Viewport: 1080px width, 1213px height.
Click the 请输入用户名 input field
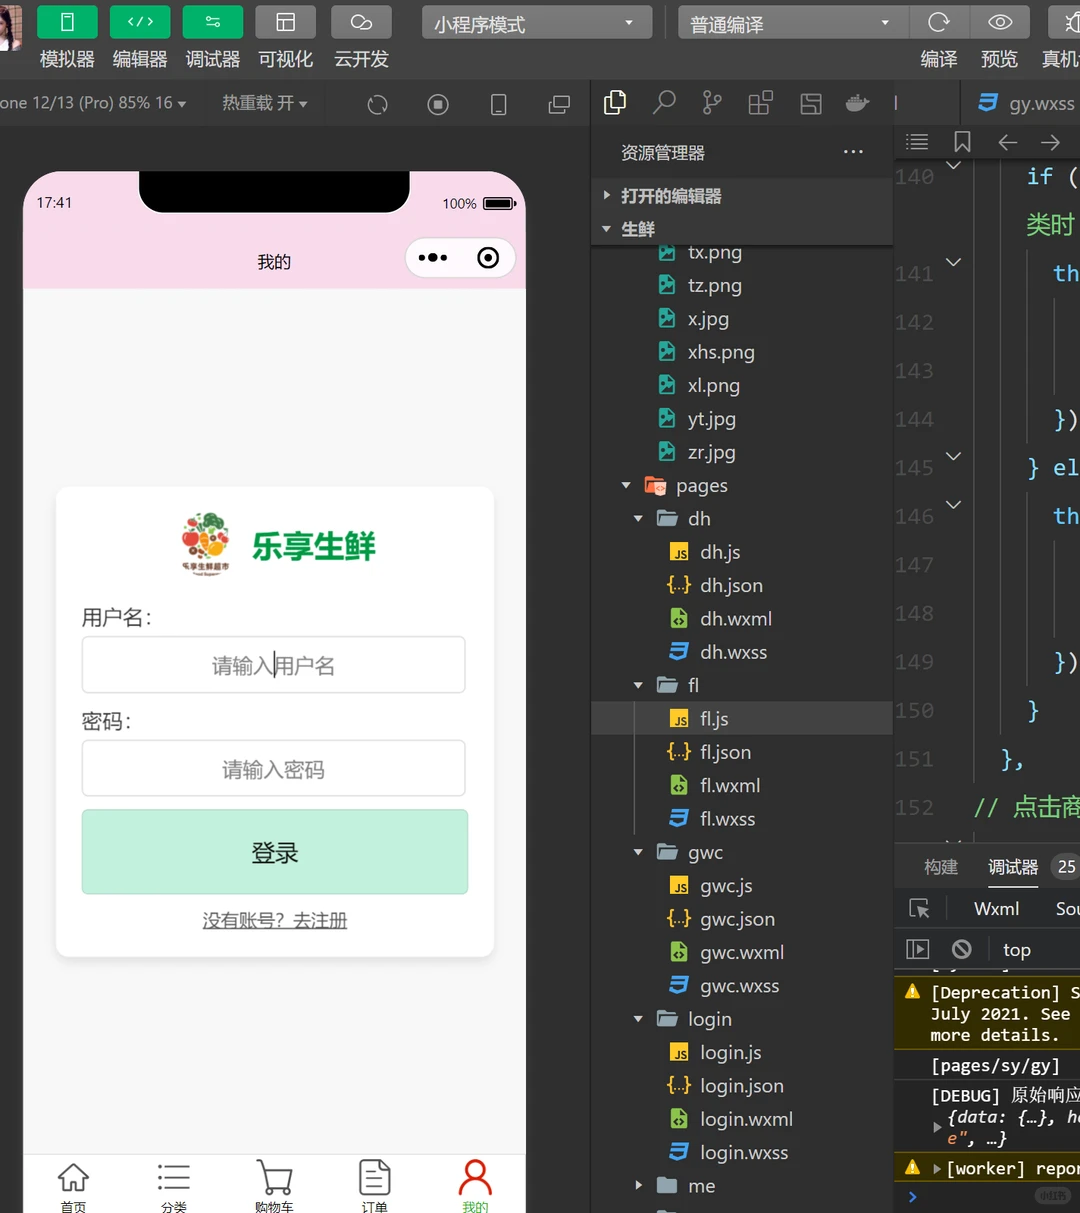pos(274,664)
